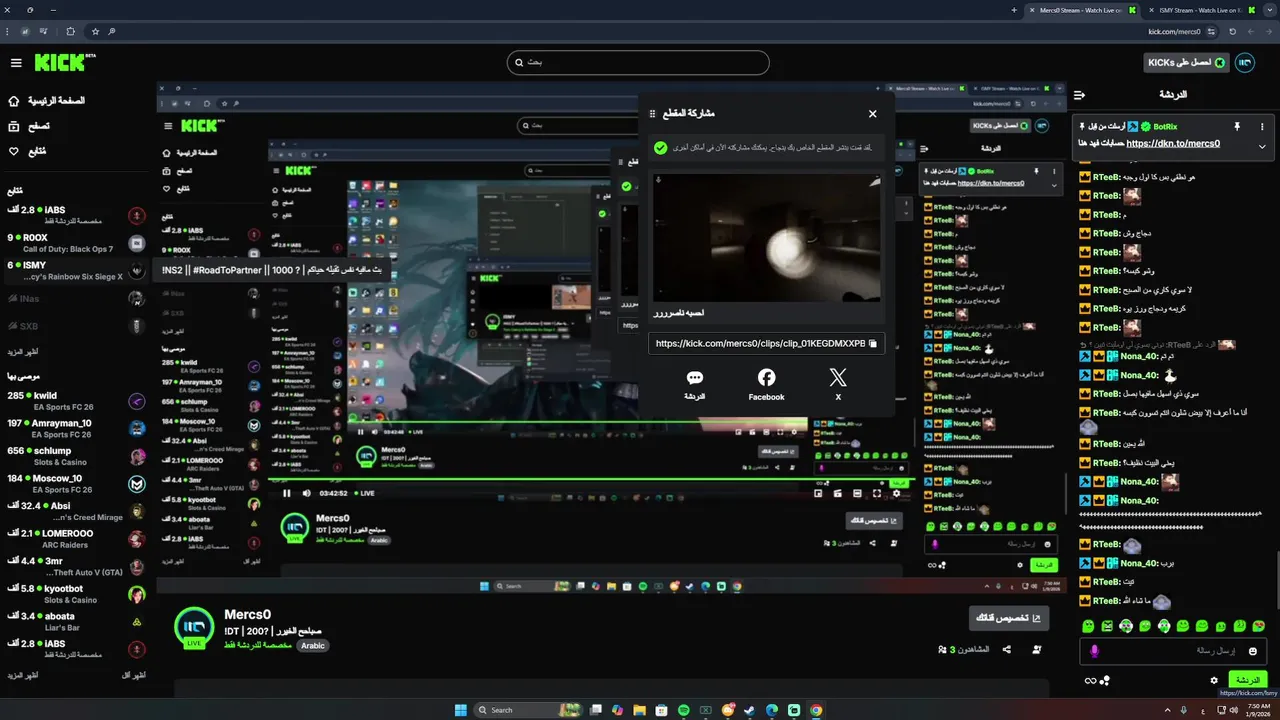Share the clip to chat
Viewport: 1280px width, 720px height.
click(x=694, y=383)
